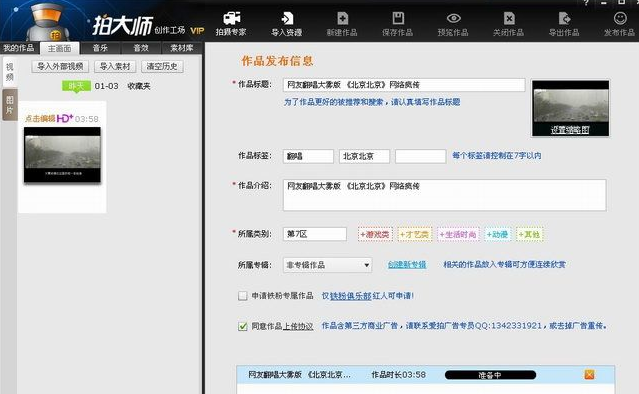Select the 01-03 date entry
This screenshot has width=639, height=394.
tap(106, 86)
